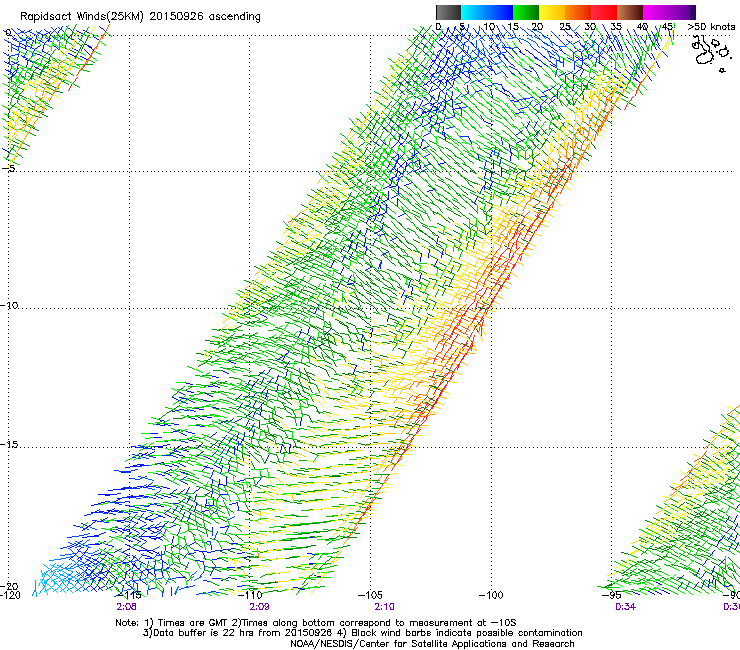Click the -110 longitude axis label

(x=250, y=595)
